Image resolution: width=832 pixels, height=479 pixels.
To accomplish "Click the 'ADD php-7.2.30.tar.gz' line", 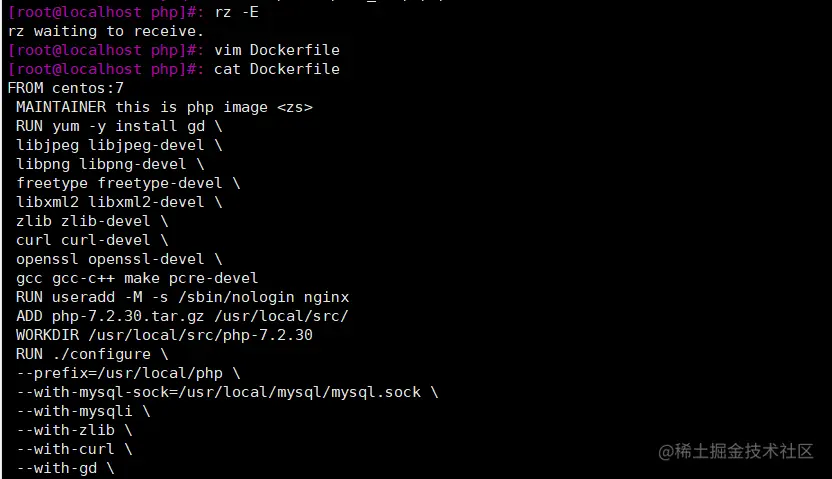I will [x=182, y=316].
